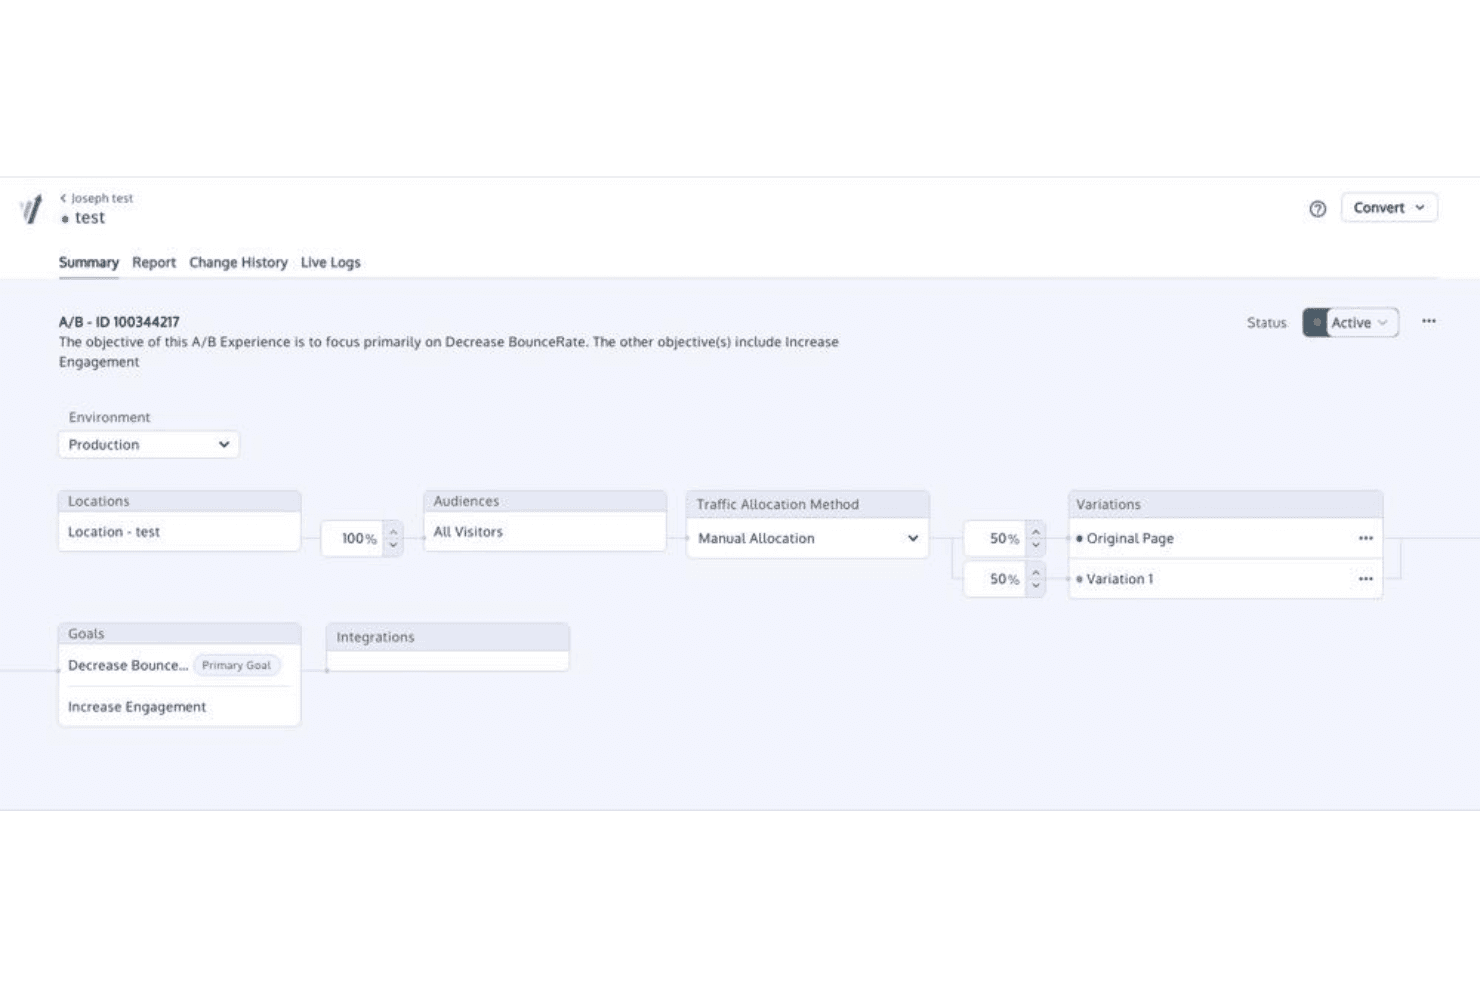Click the Primary Goal badge

236,665
